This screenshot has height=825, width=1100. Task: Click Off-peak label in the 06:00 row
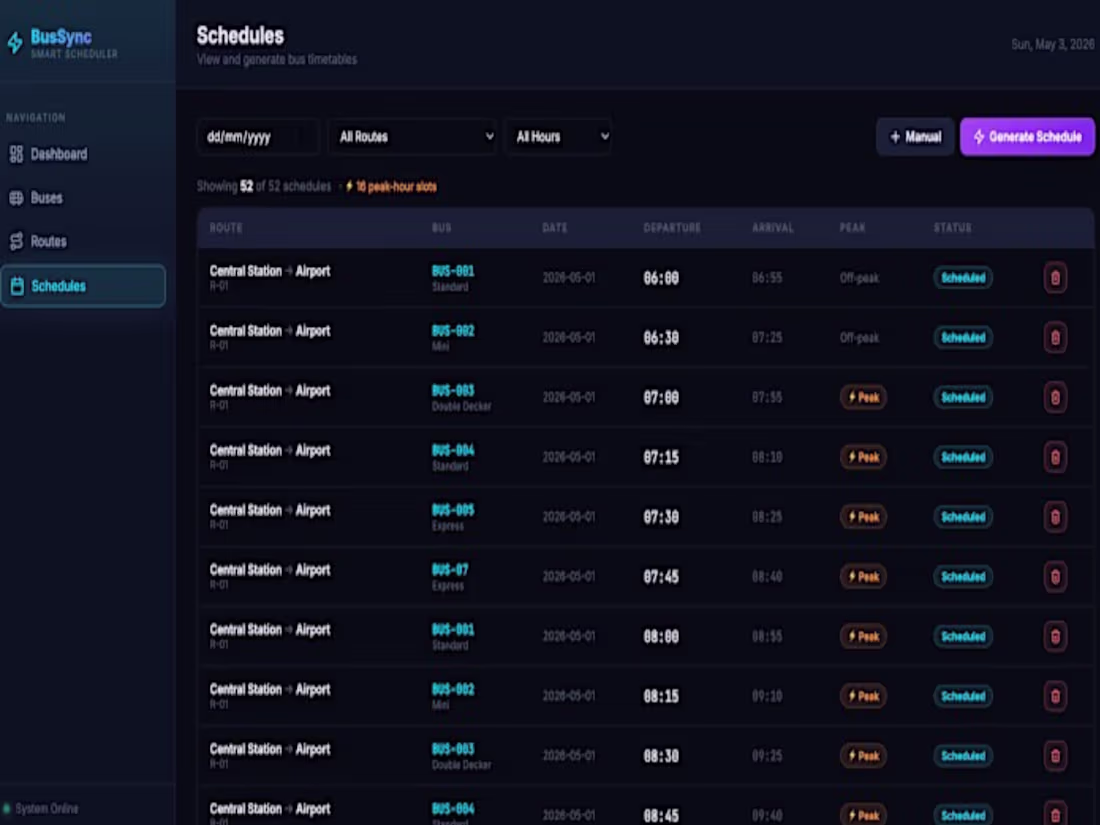click(859, 278)
